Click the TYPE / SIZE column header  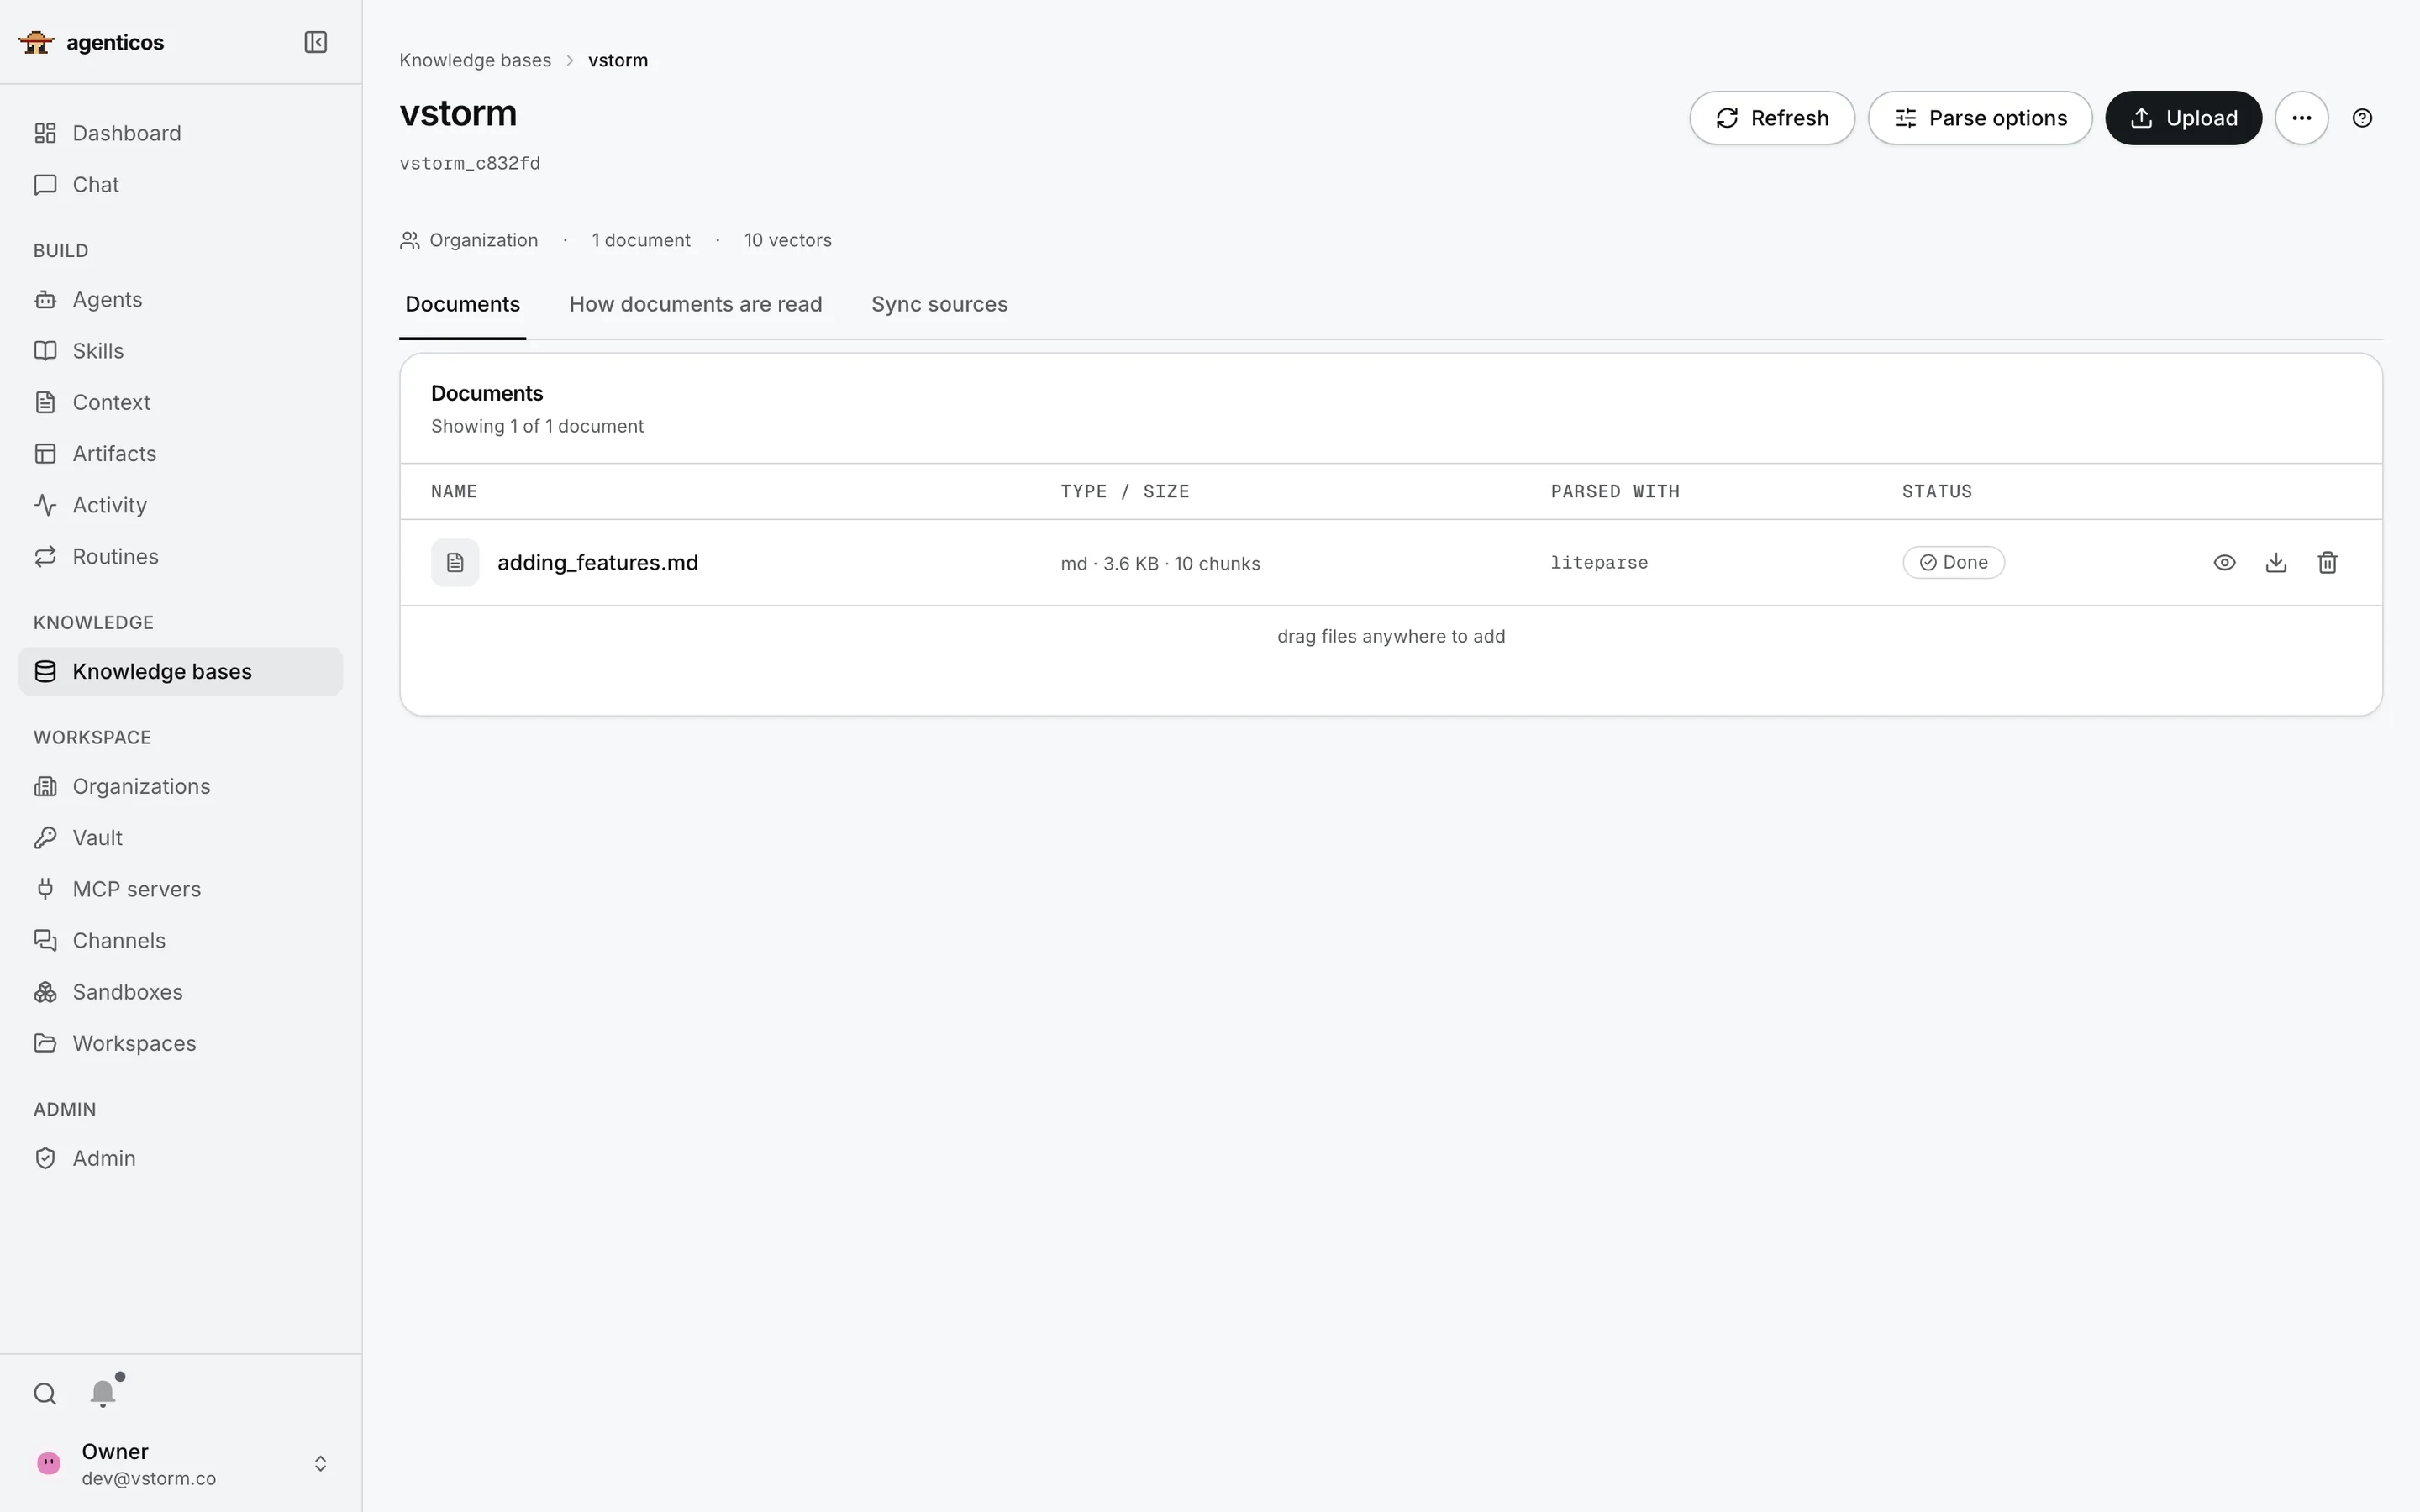pos(1125,491)
